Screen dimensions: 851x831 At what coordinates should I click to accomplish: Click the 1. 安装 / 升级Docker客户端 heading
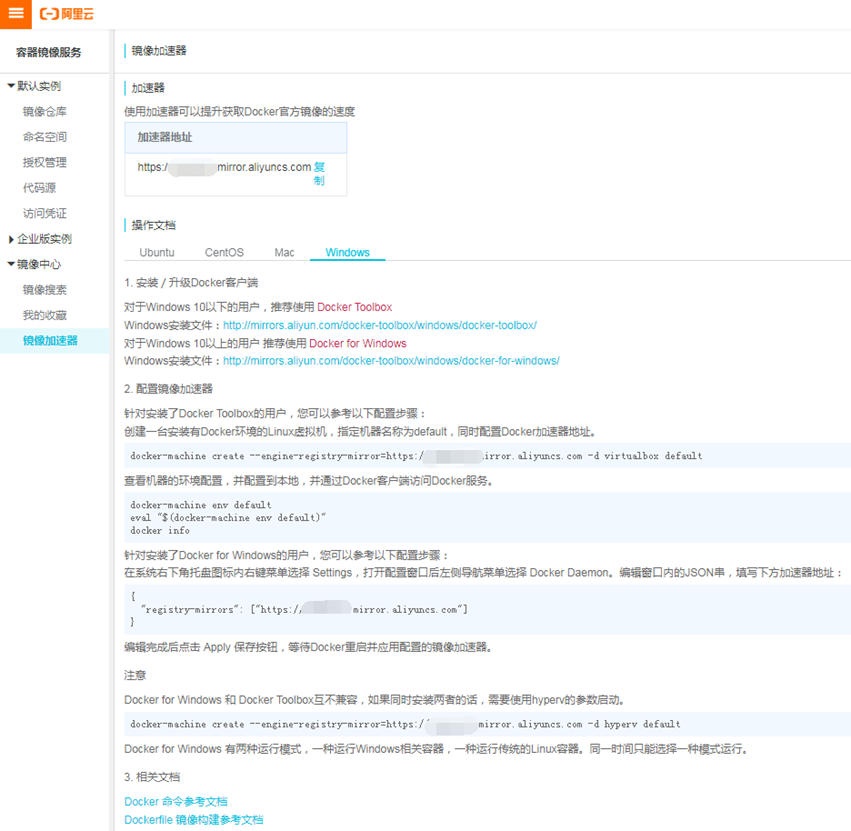pos(191,283)
